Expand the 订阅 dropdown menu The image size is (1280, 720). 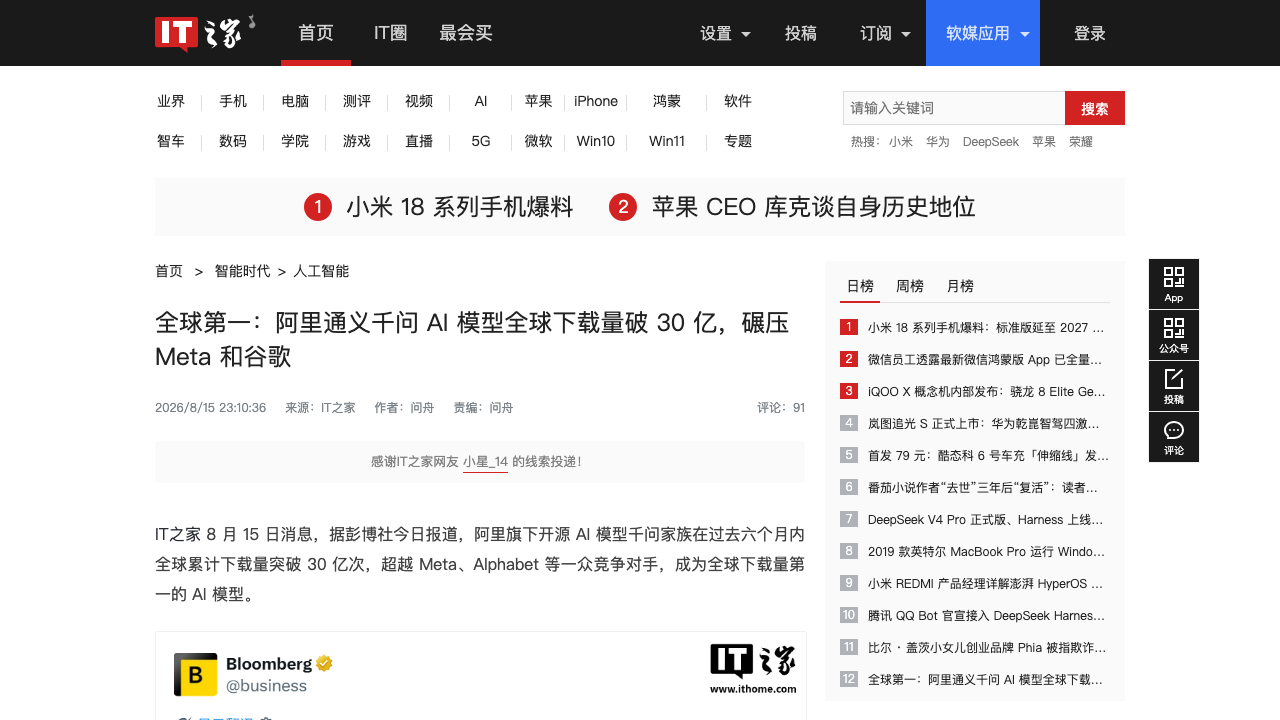tap(885, 33)
